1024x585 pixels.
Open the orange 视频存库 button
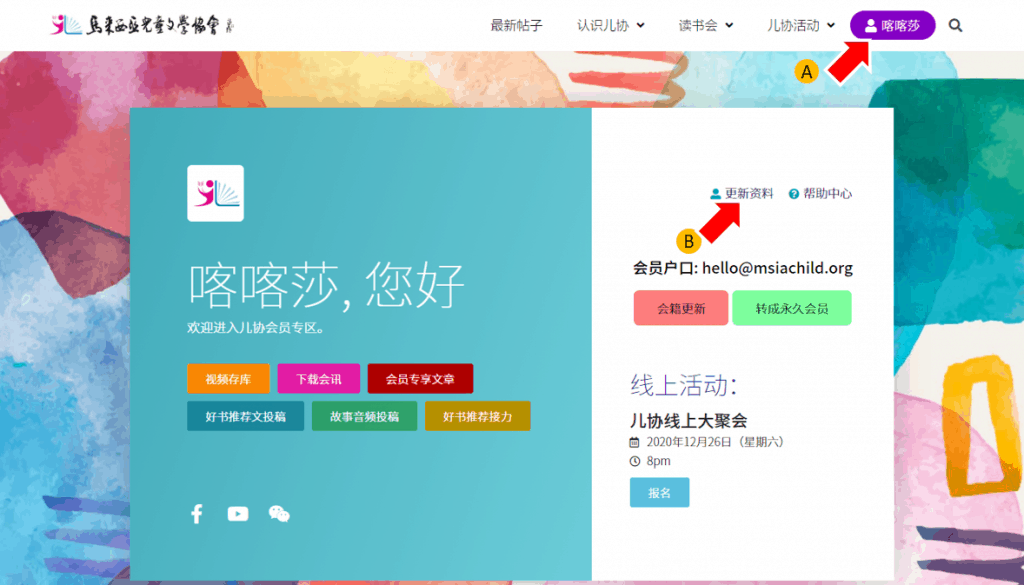click(x=228, y=379)
